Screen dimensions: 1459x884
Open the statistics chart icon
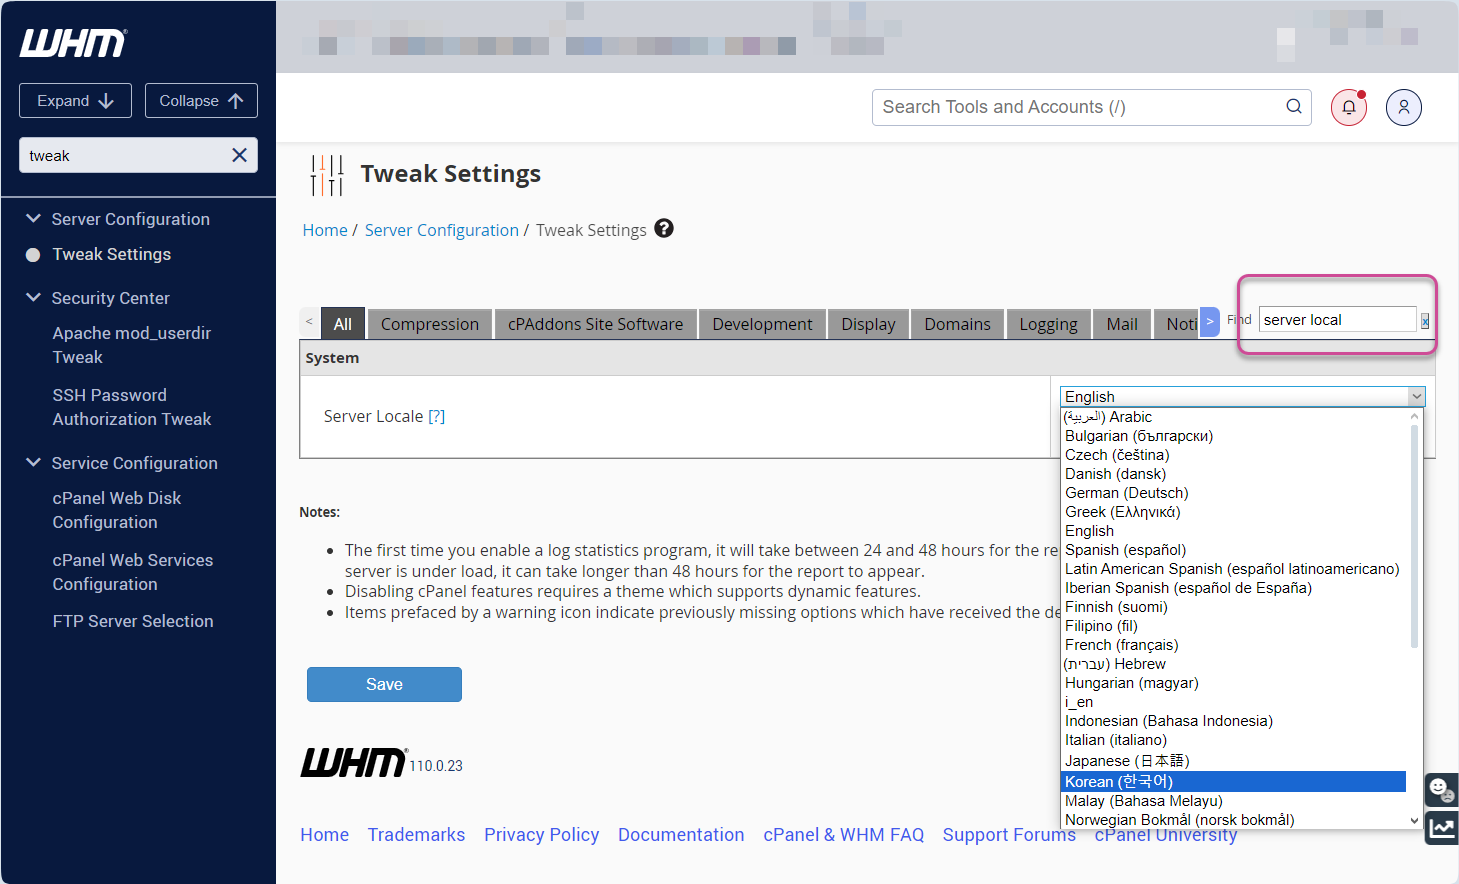1441,828
